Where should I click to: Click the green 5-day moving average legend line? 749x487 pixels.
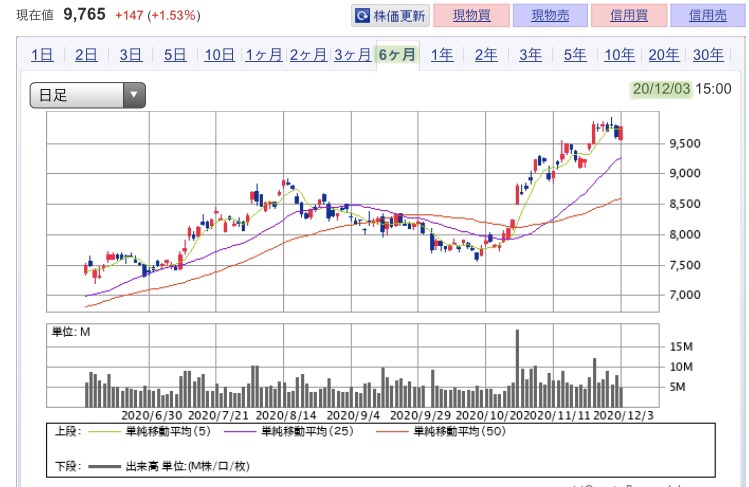click(x=103, y=432)
